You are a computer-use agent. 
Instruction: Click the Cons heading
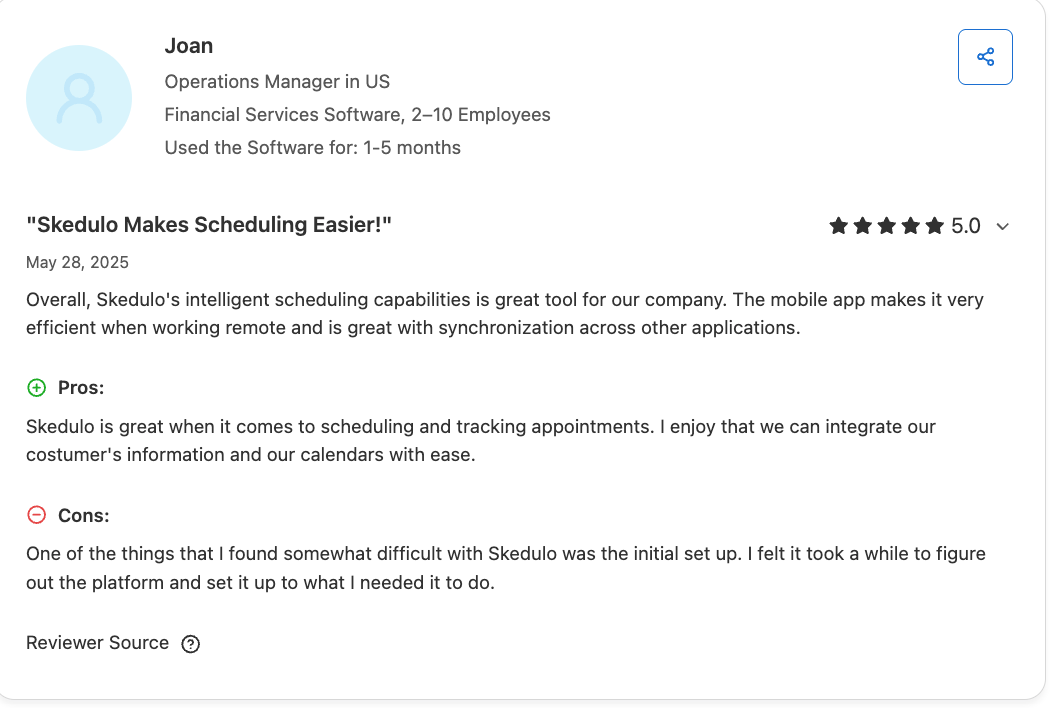[x=84, y=515]
